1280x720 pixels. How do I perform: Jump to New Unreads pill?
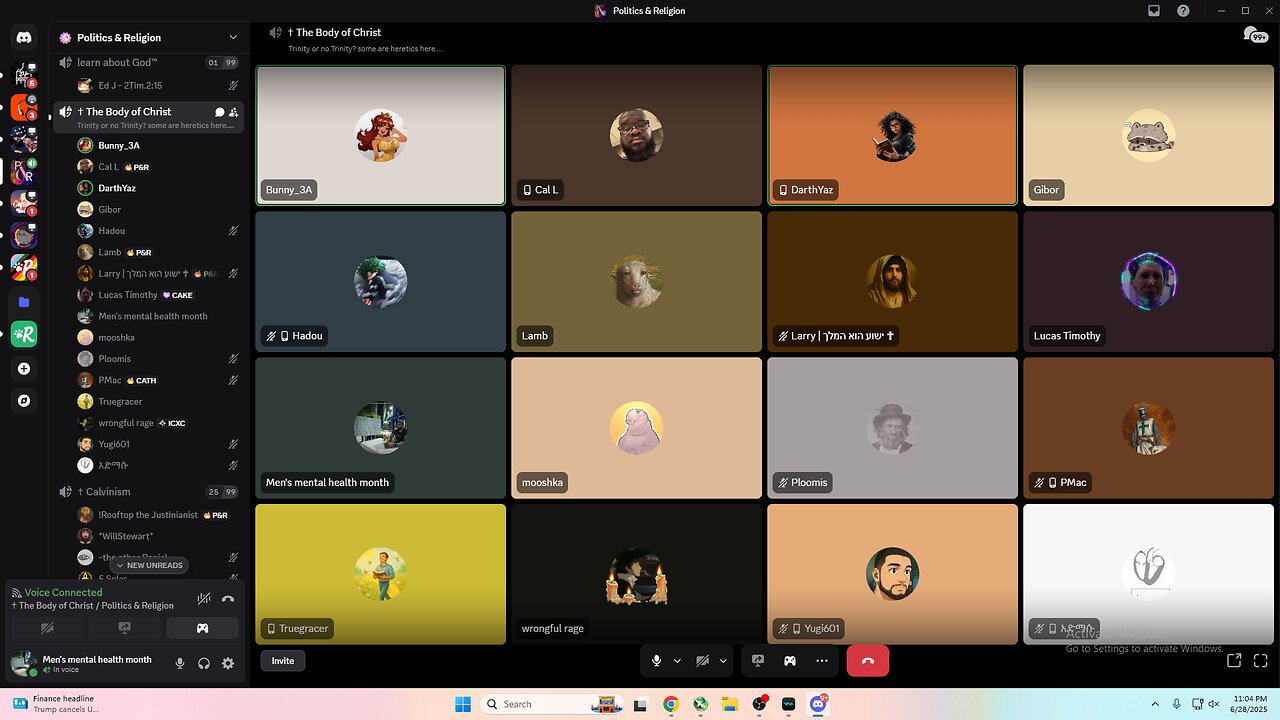[149, 565]
